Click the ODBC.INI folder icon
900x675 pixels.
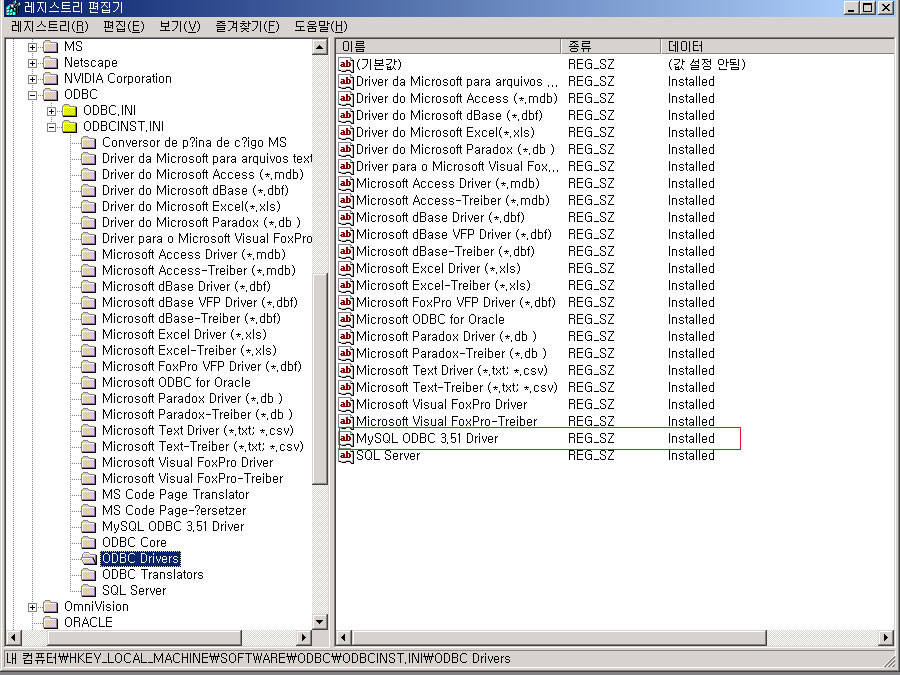[x=70, y=111]
